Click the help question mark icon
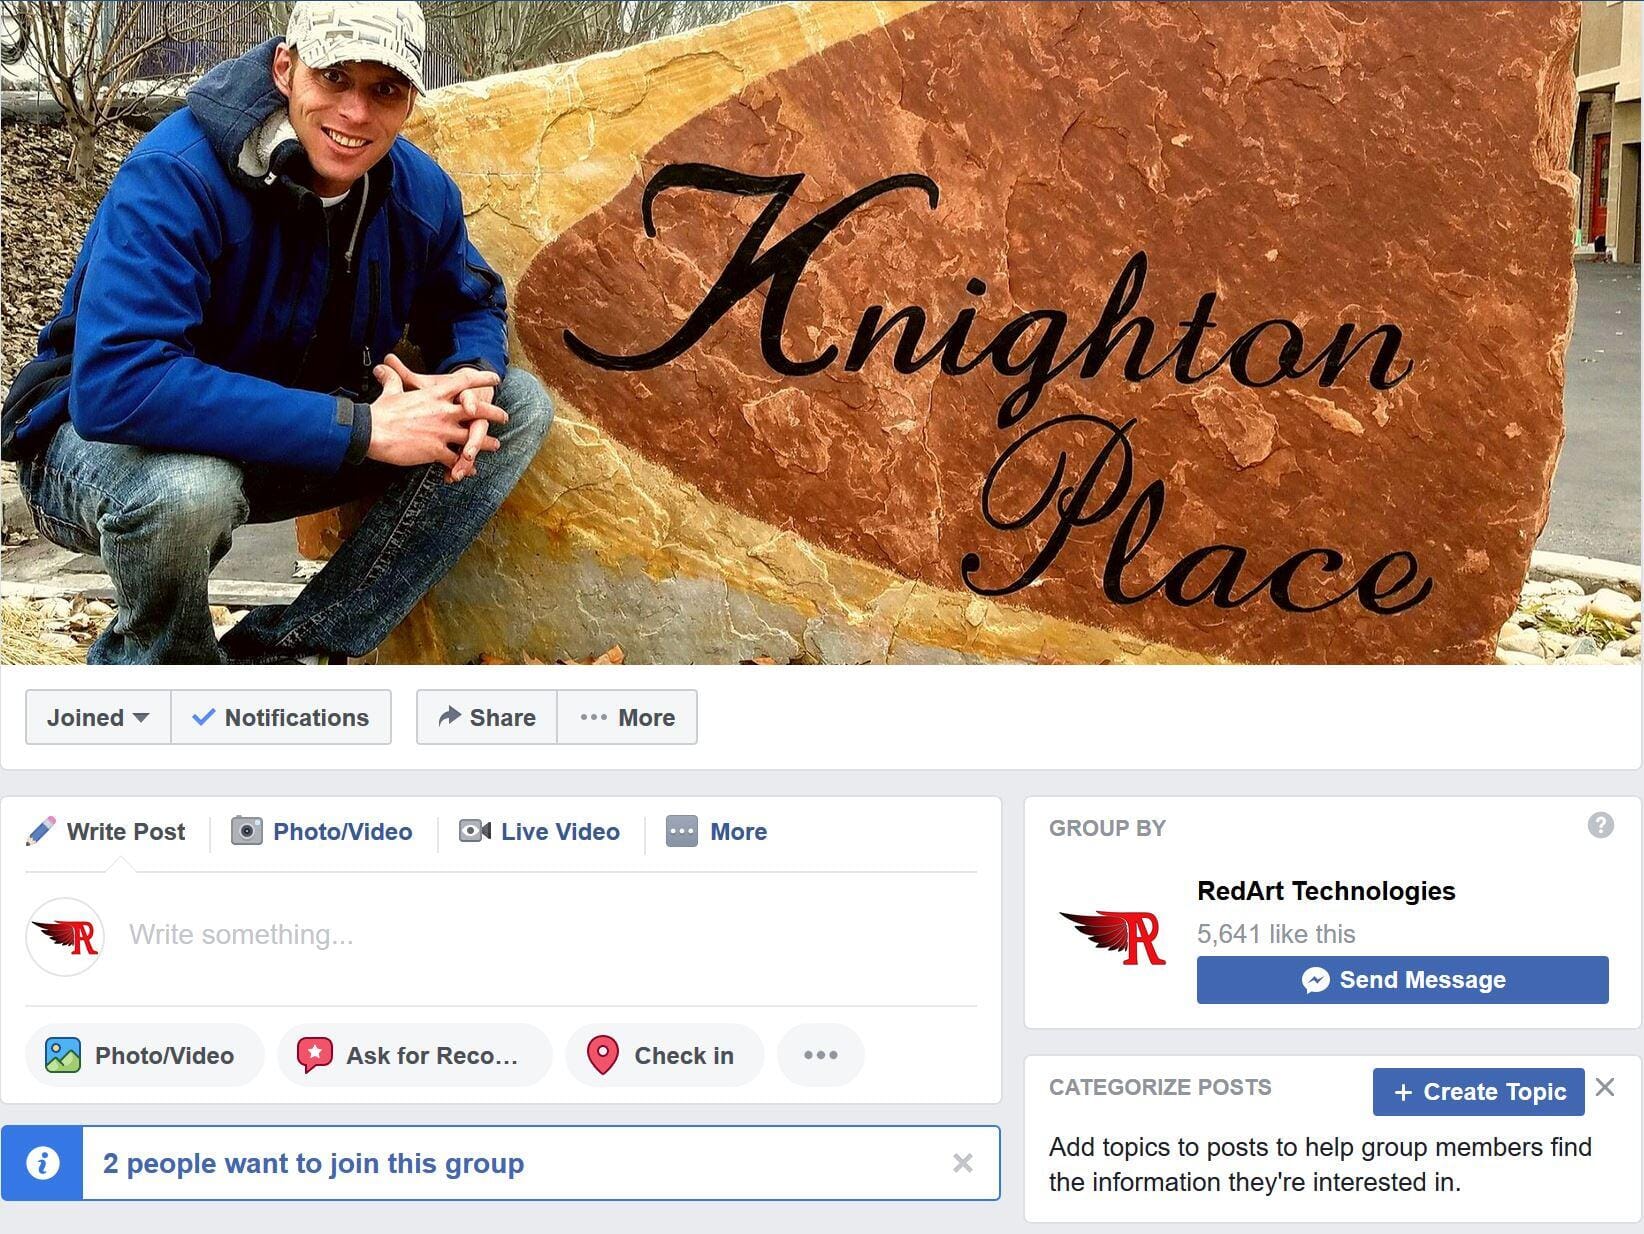This screenshot has height=1234, width=1644. pyautogui.click(x=1600, y=825)
